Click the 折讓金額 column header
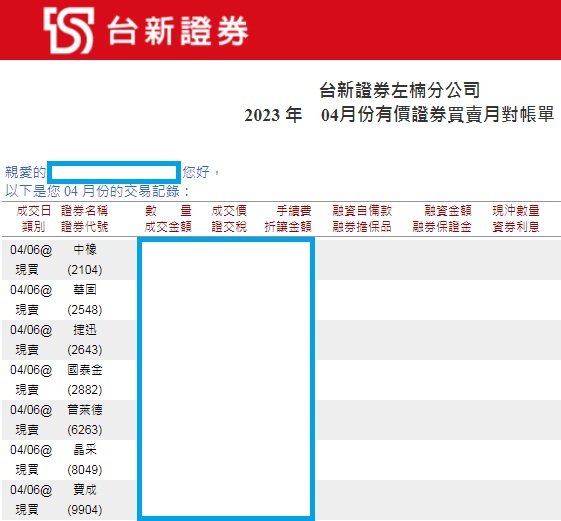The height and width of the screenshot is (521, 561). [x=288, y=227]
